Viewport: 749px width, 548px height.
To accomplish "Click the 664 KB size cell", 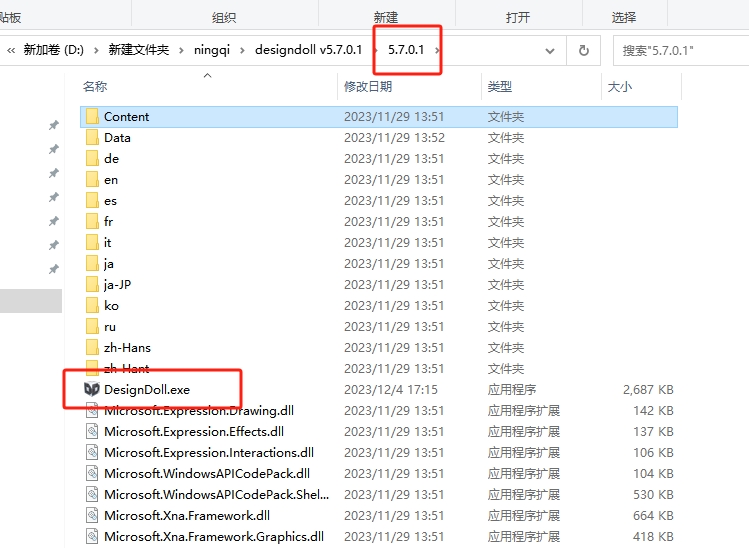I will pos(653,516).
